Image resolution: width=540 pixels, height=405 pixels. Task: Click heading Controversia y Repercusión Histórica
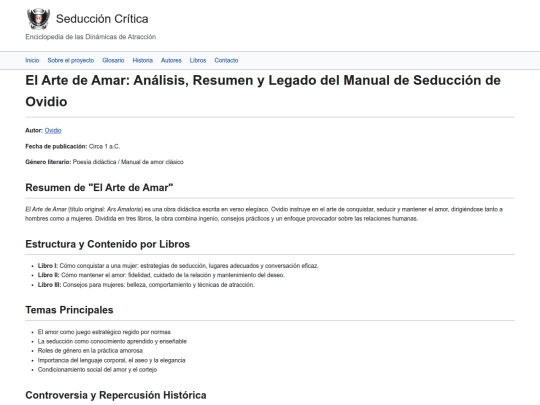click(116, 395)
